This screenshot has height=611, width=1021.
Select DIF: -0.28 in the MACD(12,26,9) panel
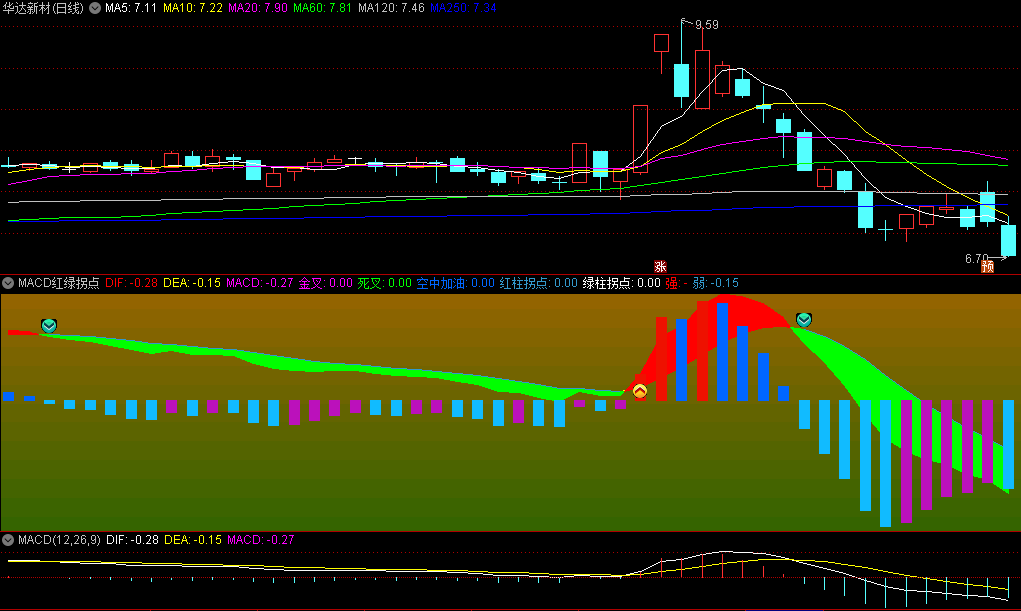click(132, 539)
